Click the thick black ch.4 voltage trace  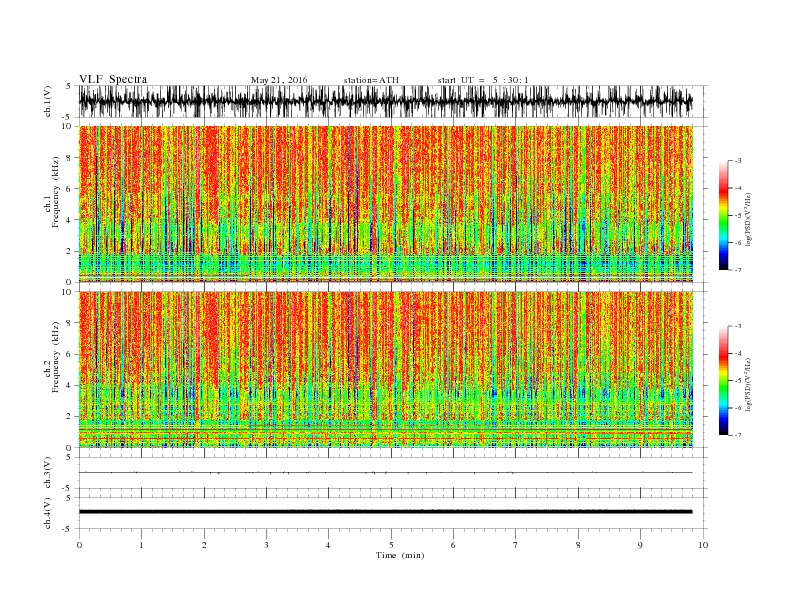tap(386, 512)
